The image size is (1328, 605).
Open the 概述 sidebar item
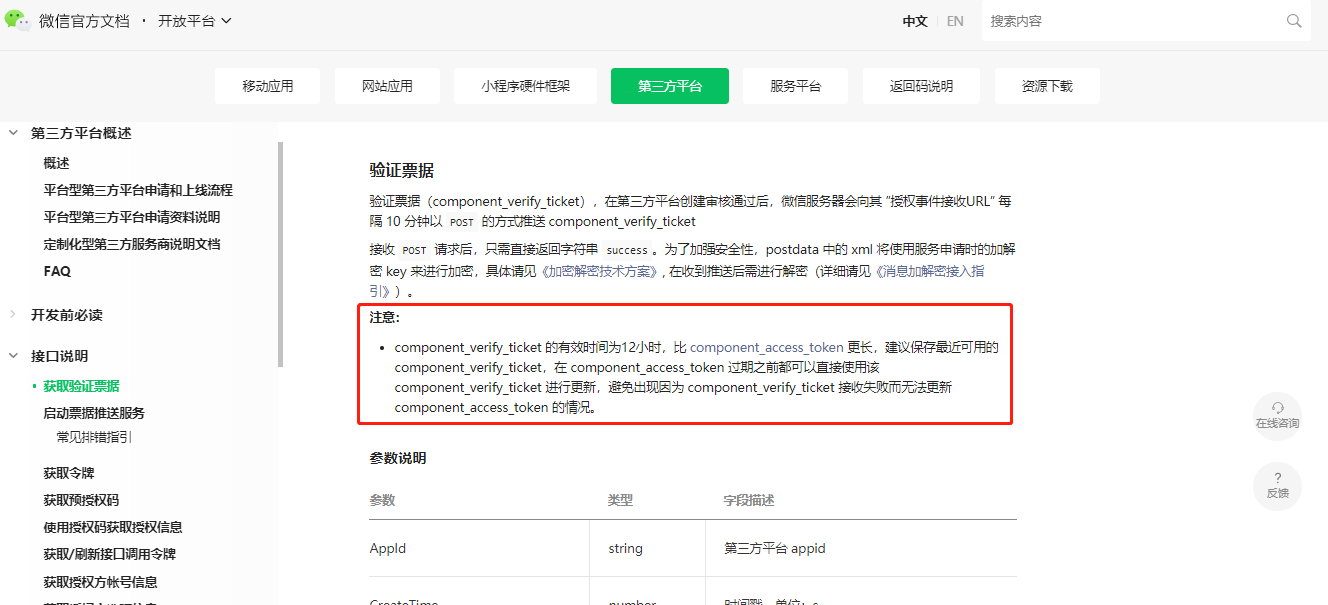[56, 163]
